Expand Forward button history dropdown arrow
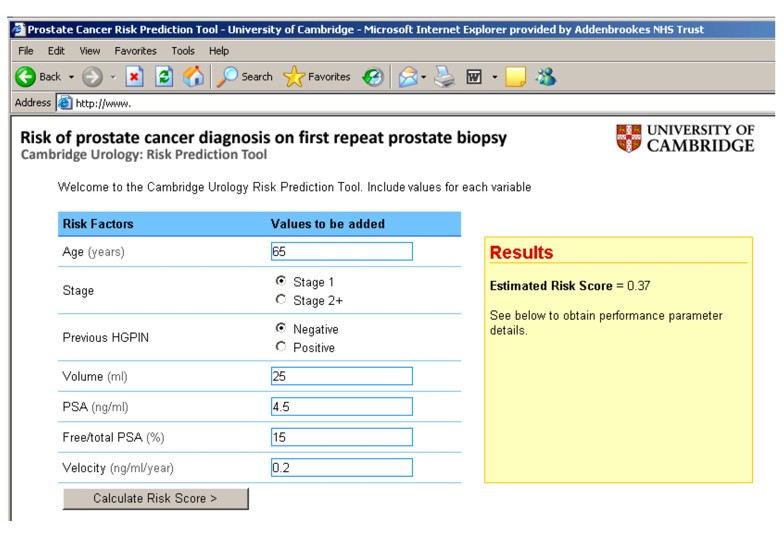The width and height of the screenshot is (784, 536). [x=113, y=77]
